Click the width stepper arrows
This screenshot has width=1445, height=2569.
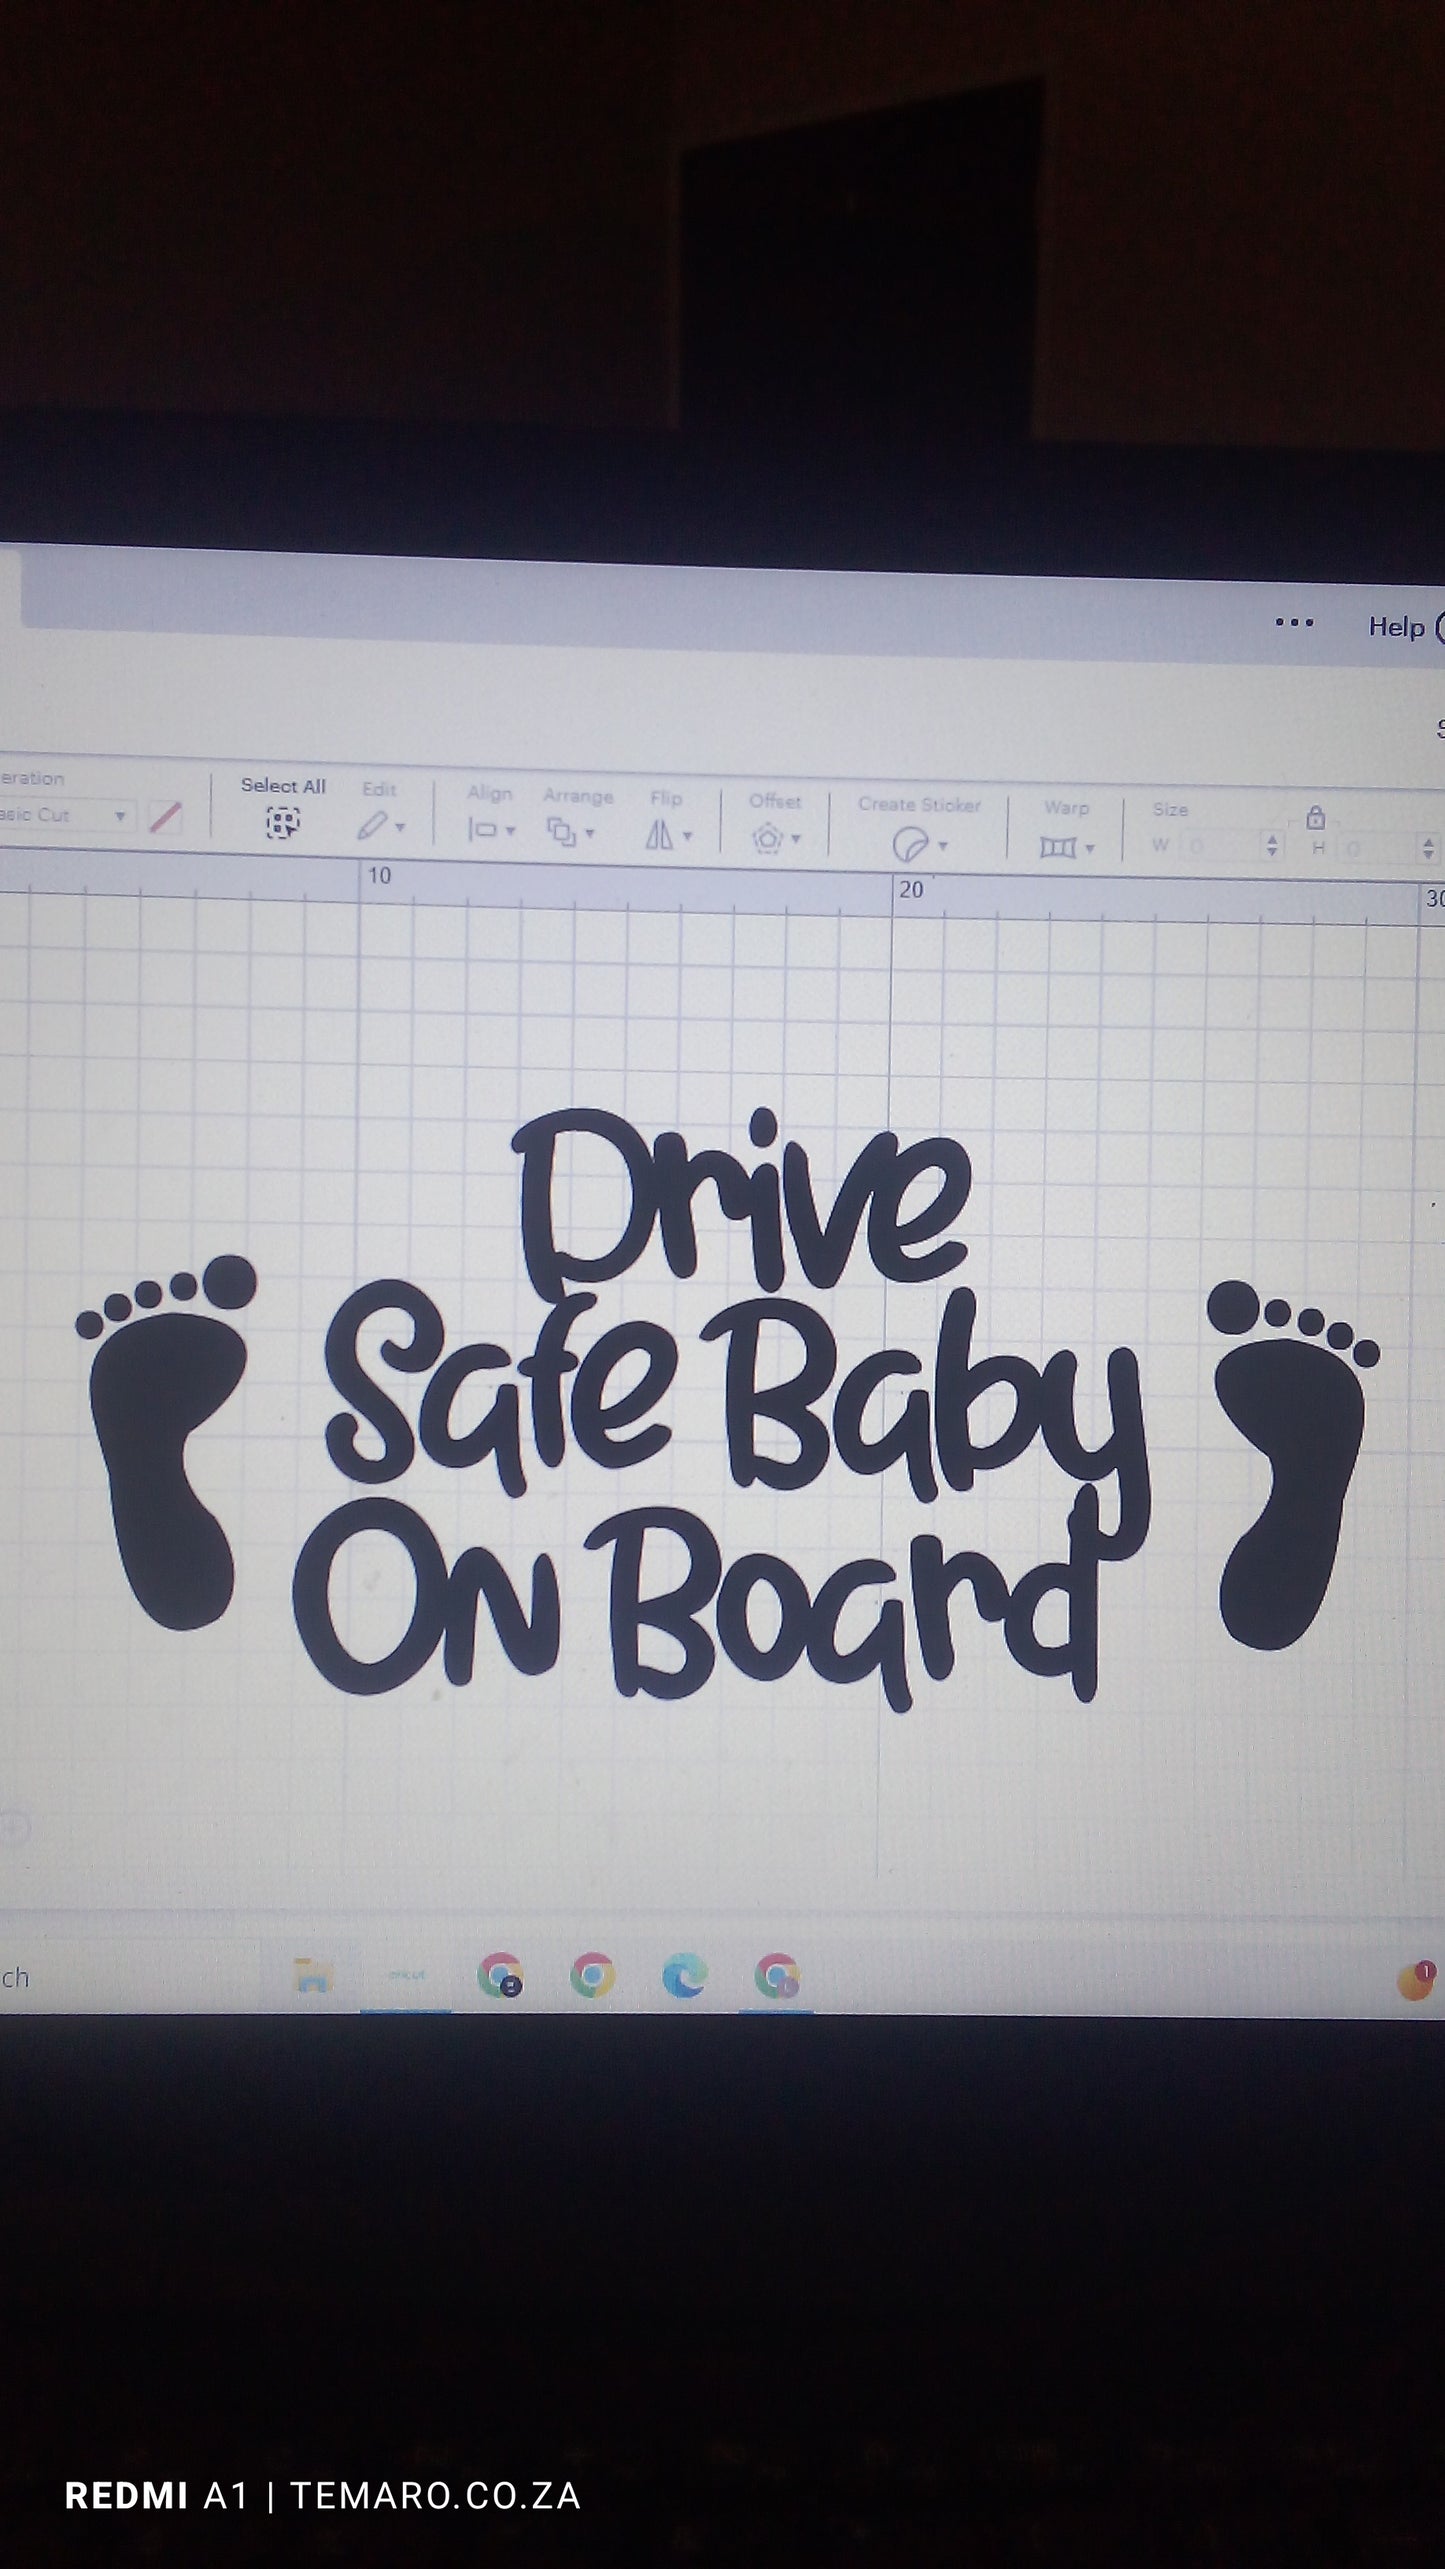(x=1272, y=846)
